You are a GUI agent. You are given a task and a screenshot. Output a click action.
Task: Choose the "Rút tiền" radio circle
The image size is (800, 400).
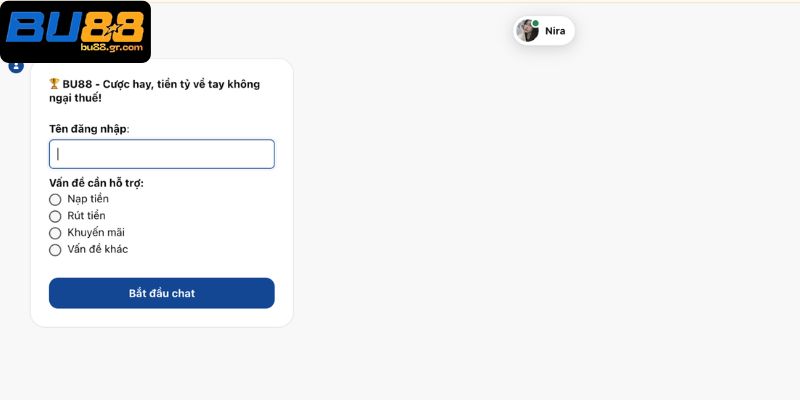pos(55,216)
